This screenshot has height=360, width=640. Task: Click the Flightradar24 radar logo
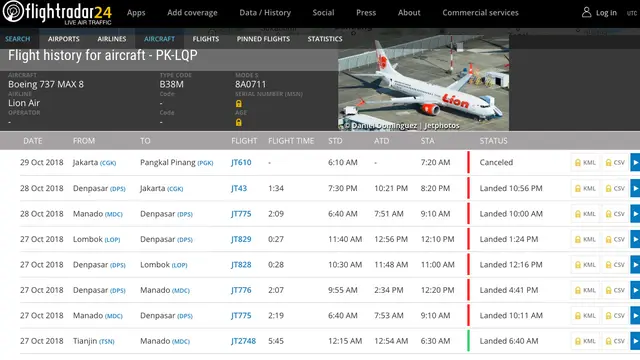point(13,11)
